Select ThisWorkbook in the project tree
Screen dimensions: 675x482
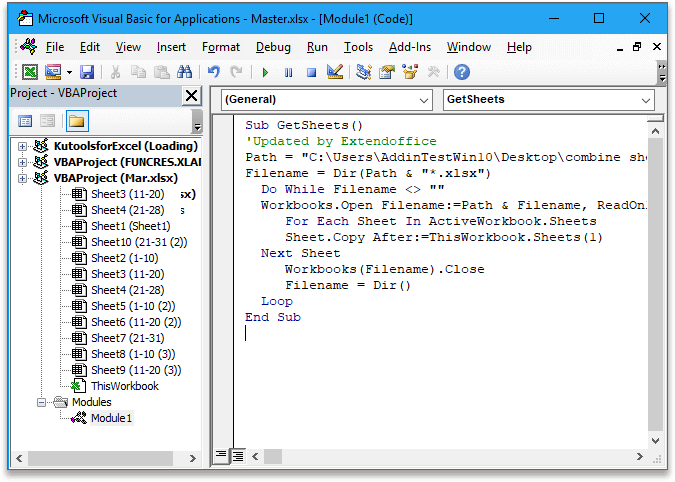pyautogui.click(x=125, y=386)
